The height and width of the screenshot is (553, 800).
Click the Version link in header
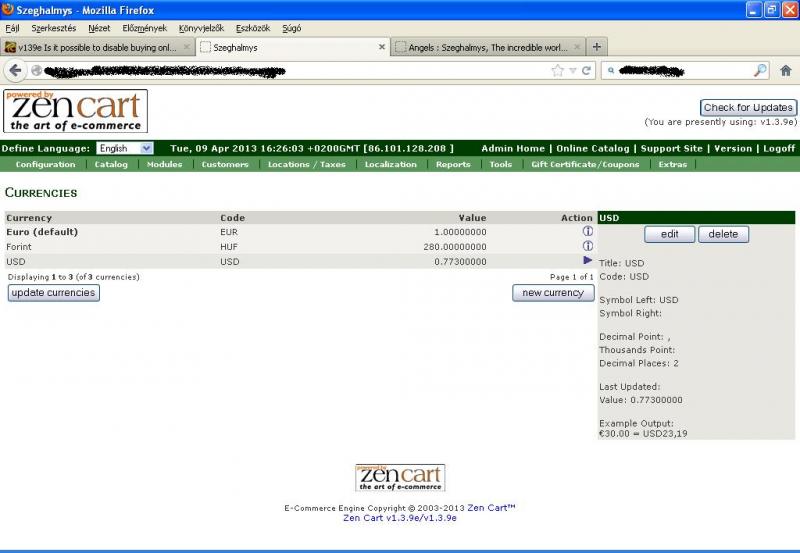[733, 148]
